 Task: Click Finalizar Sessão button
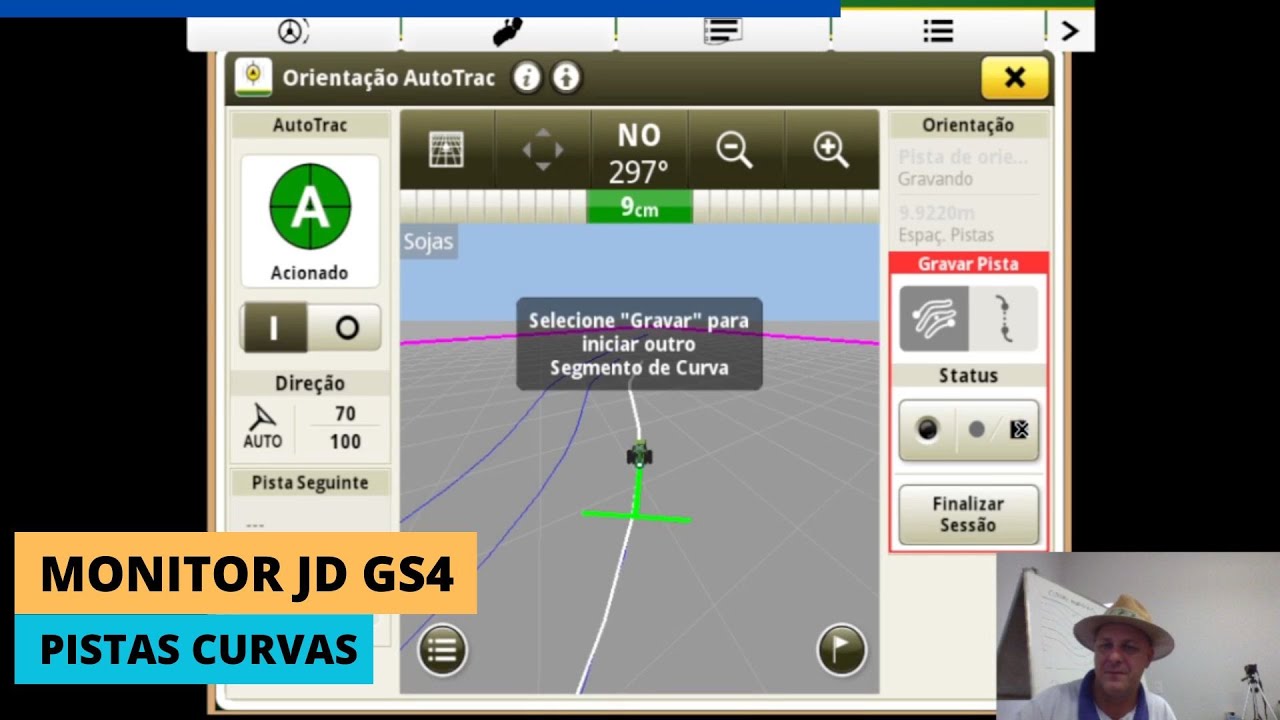(x=968, y=514)
